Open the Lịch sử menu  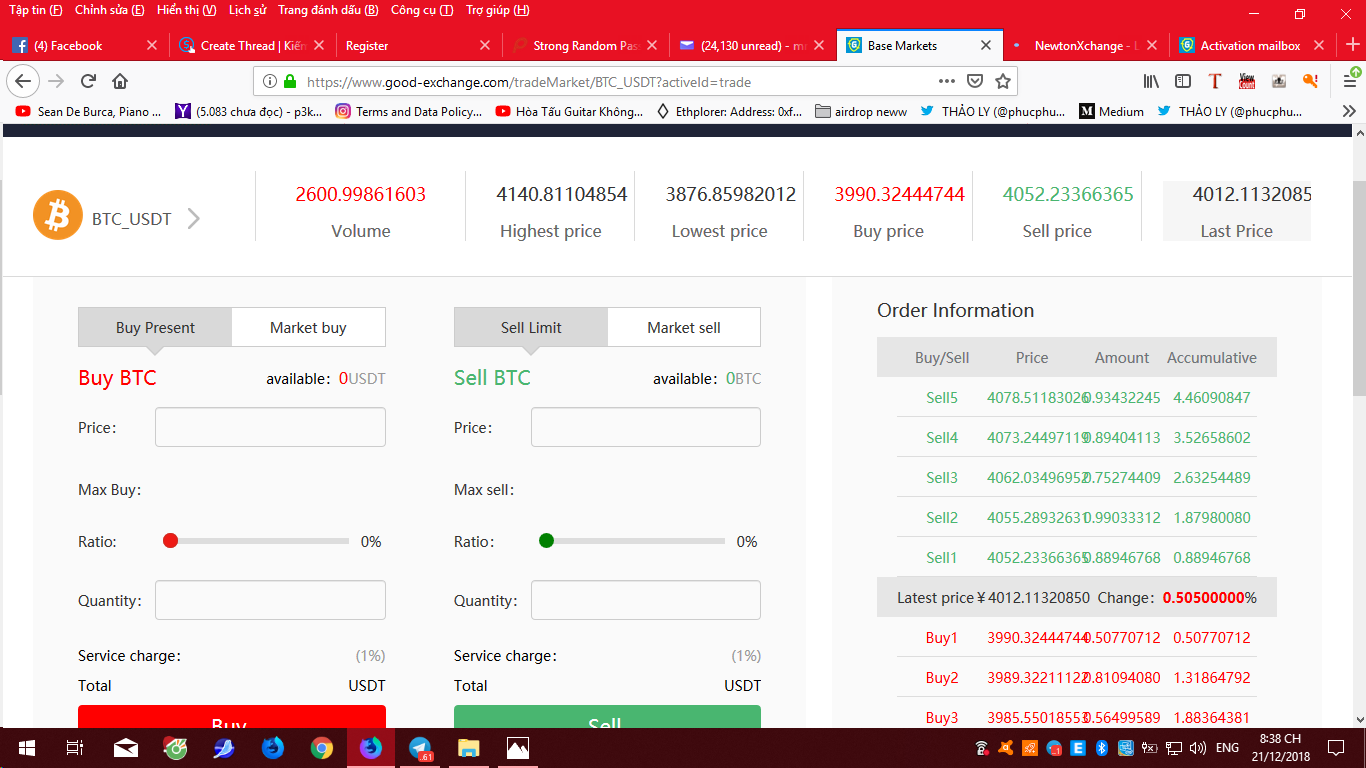pyautogui.click(x=246, y=10)
